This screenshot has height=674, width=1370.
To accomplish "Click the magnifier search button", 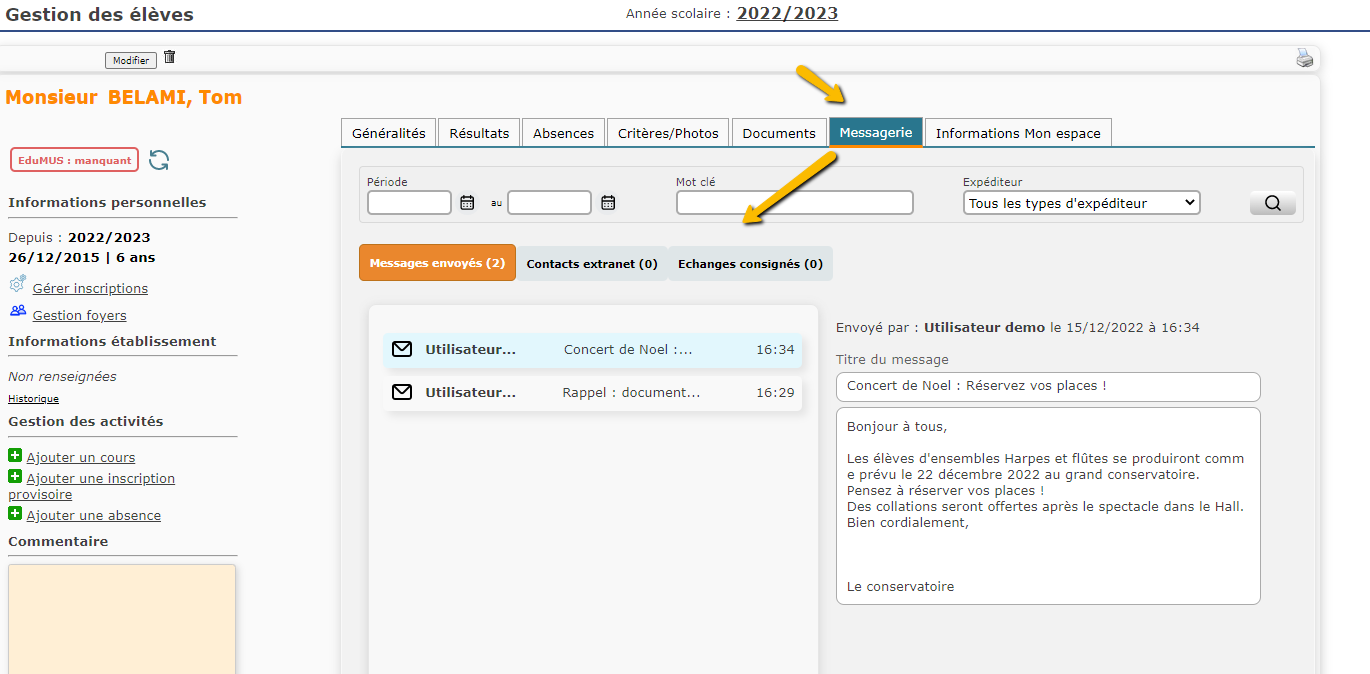I will tap(1272, 203).
